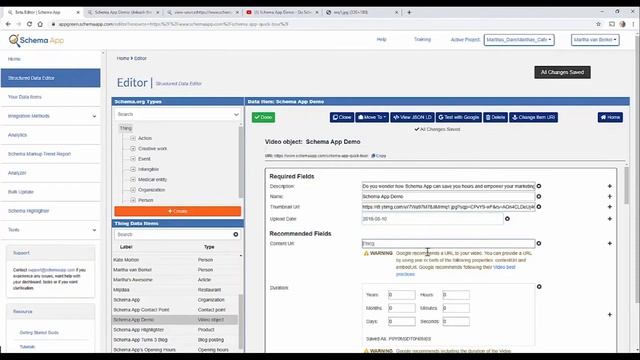This screenshot has width=640, height=360.
Task: Open a new browser tab
Action: click(409, 12)
